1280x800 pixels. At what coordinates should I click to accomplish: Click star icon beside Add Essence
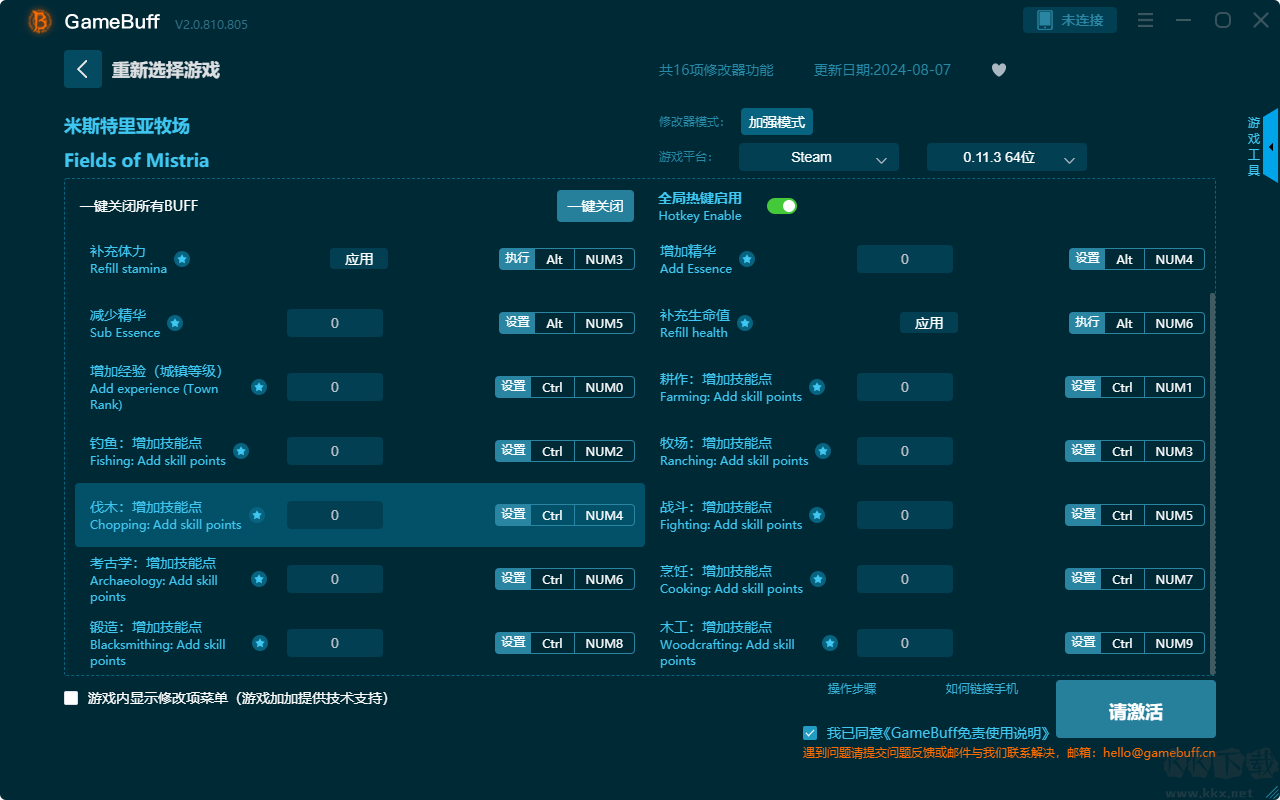747,259
